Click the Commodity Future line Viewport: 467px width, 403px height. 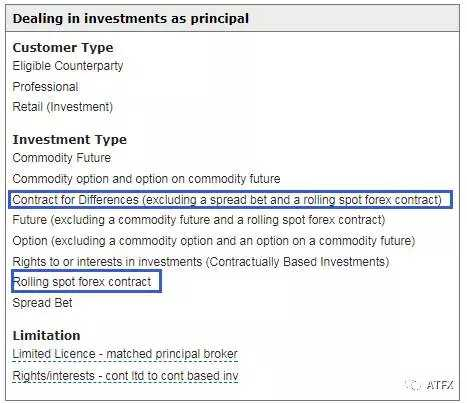tap(62, 158)
